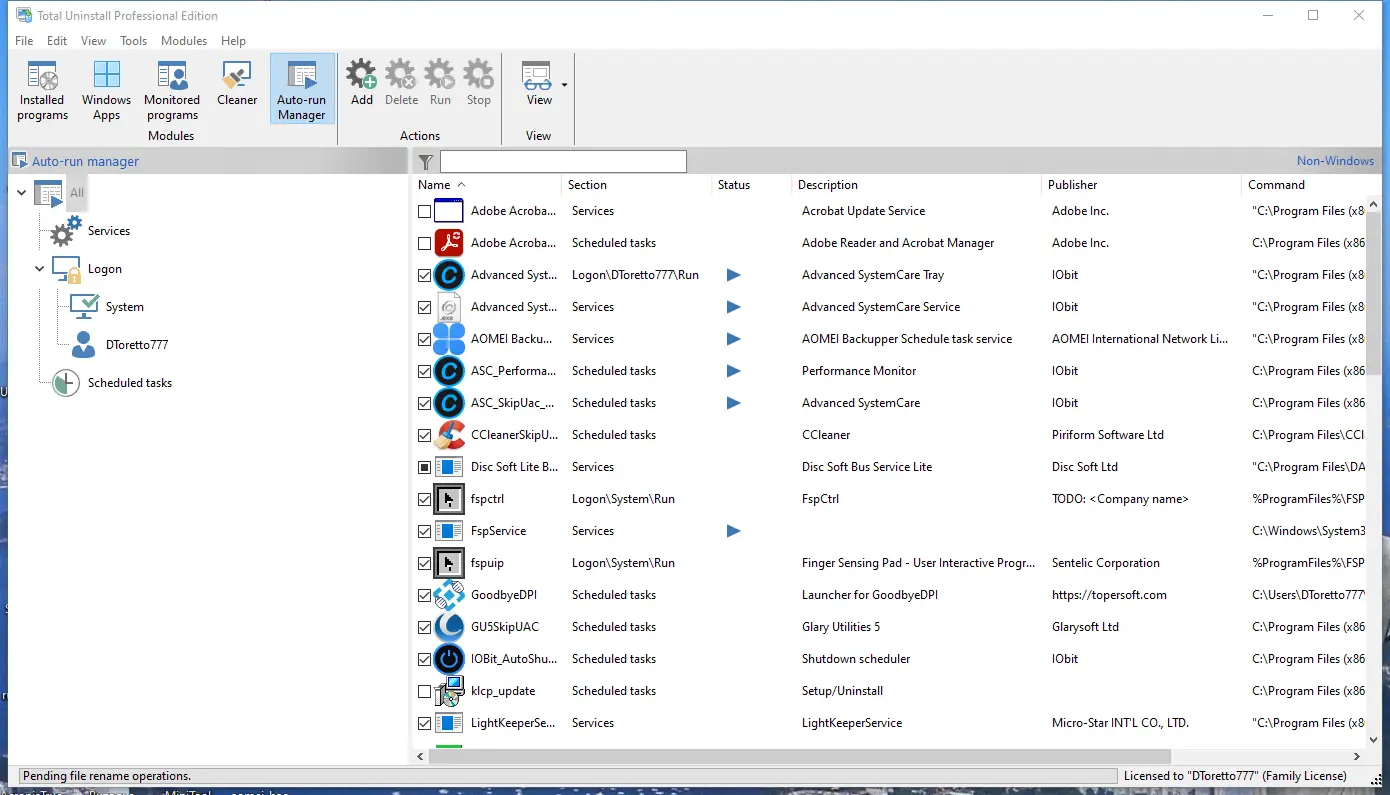This screenshot has height=795, width=1390.
Task: Collapse the Logon tree node
Action: pyautogui.click(x=40, y=269)
